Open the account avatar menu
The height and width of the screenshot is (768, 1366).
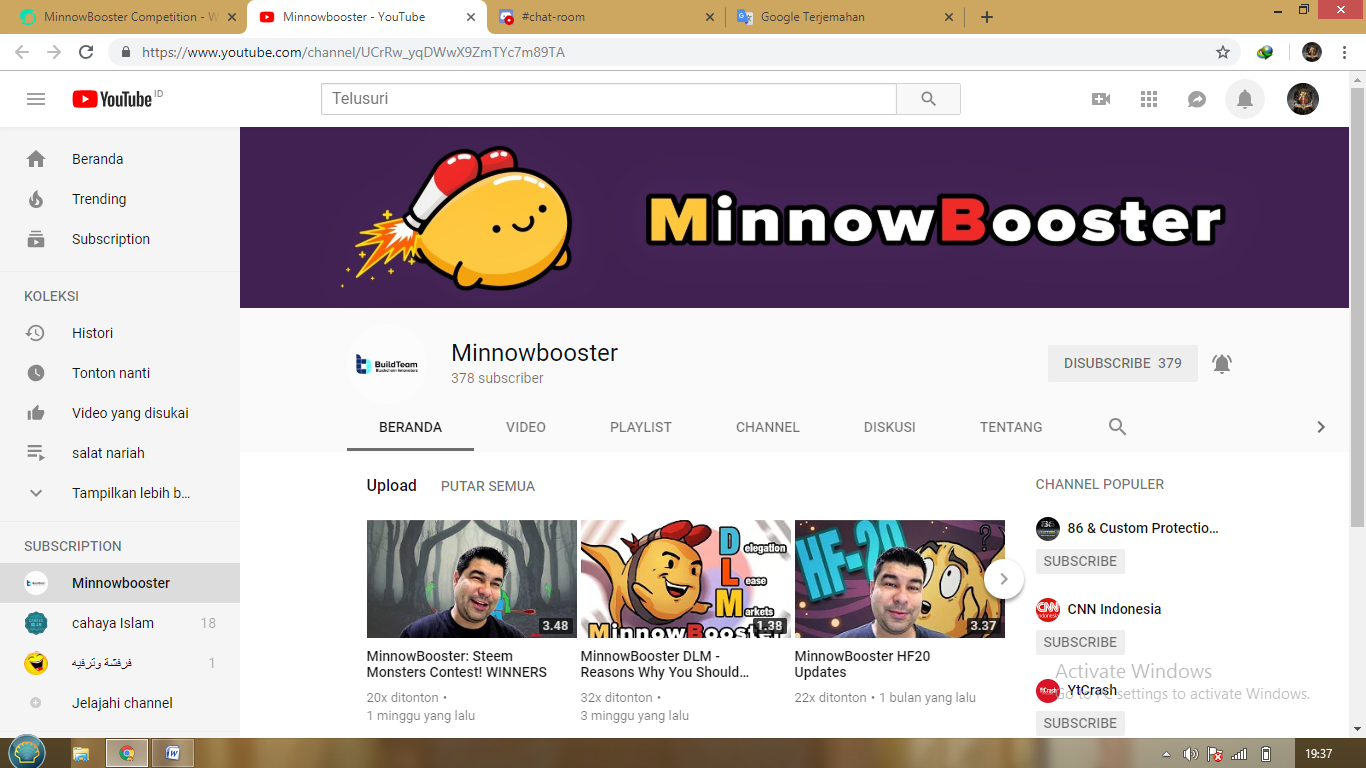(x=1303, y=99)
